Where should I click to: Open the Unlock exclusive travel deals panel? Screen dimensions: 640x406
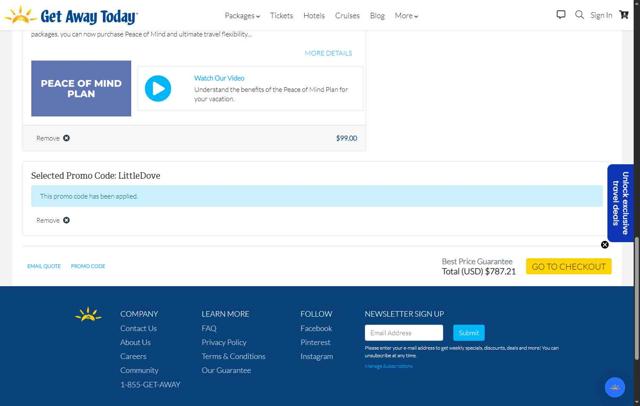click(x=620, y=203)
